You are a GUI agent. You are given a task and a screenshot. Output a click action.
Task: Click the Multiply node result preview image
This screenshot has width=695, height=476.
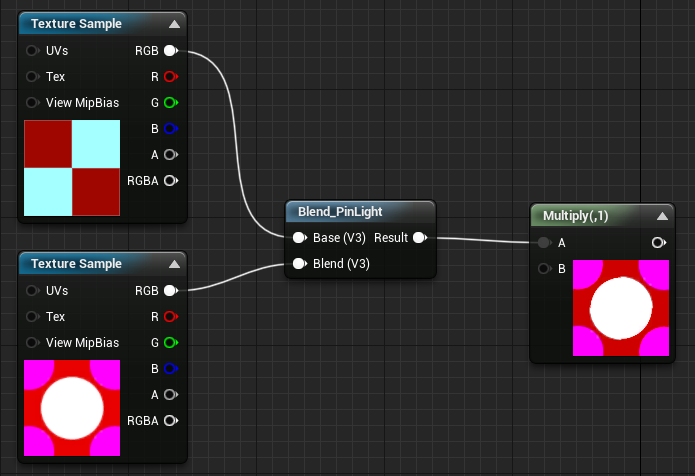point(621,308)
